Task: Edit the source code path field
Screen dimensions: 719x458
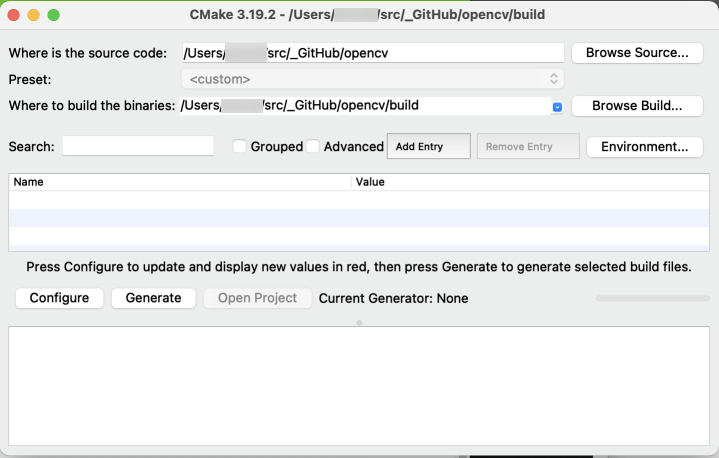Action: tap(372, 53)
